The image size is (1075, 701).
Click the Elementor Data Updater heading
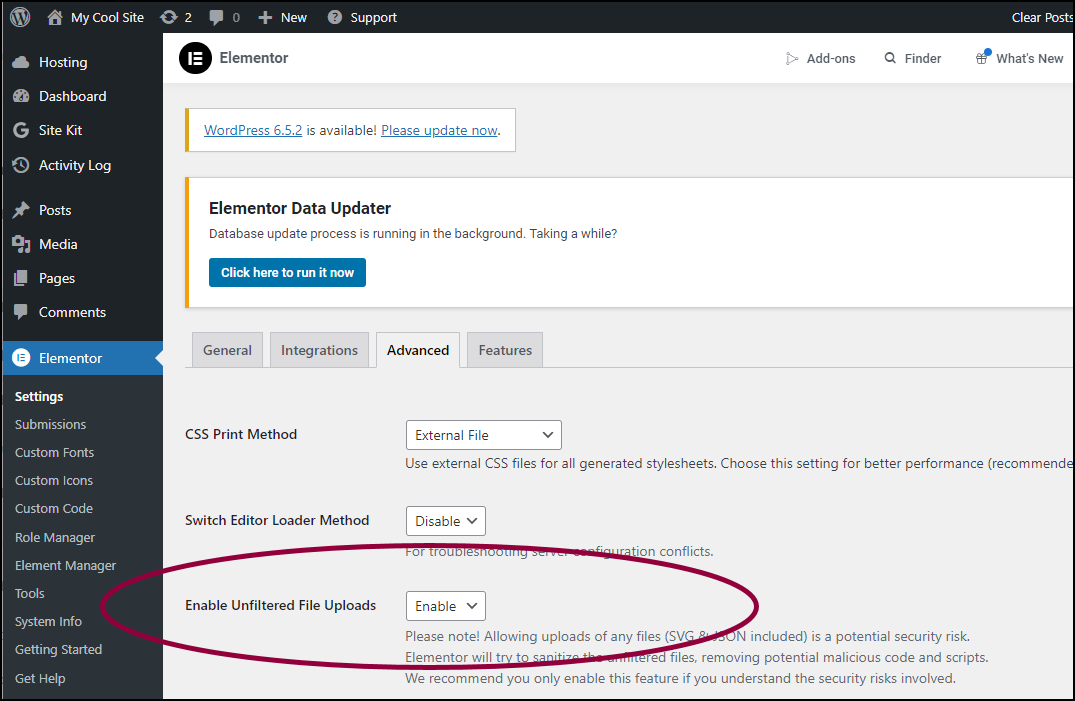point(300,208)
